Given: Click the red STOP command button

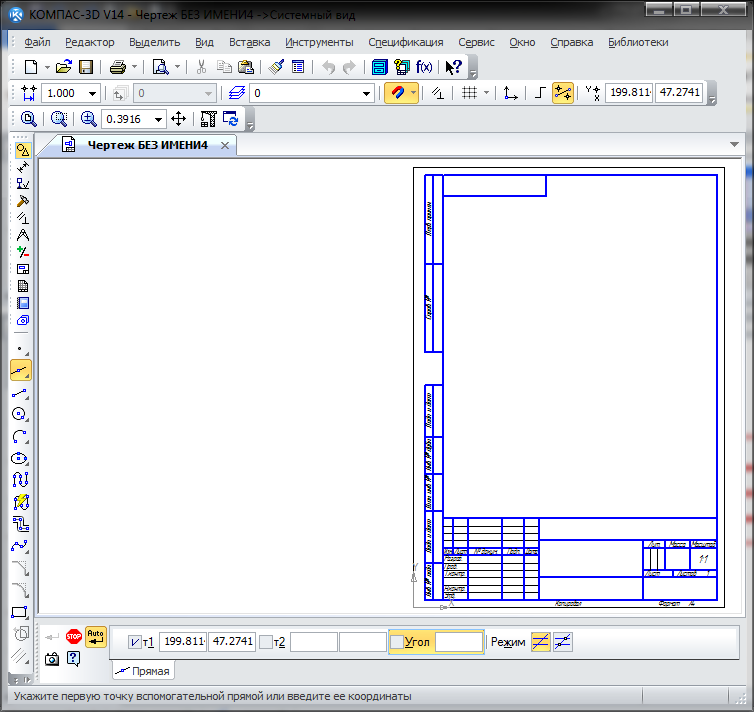Looking at the screenshot, I should pos(74,636).
